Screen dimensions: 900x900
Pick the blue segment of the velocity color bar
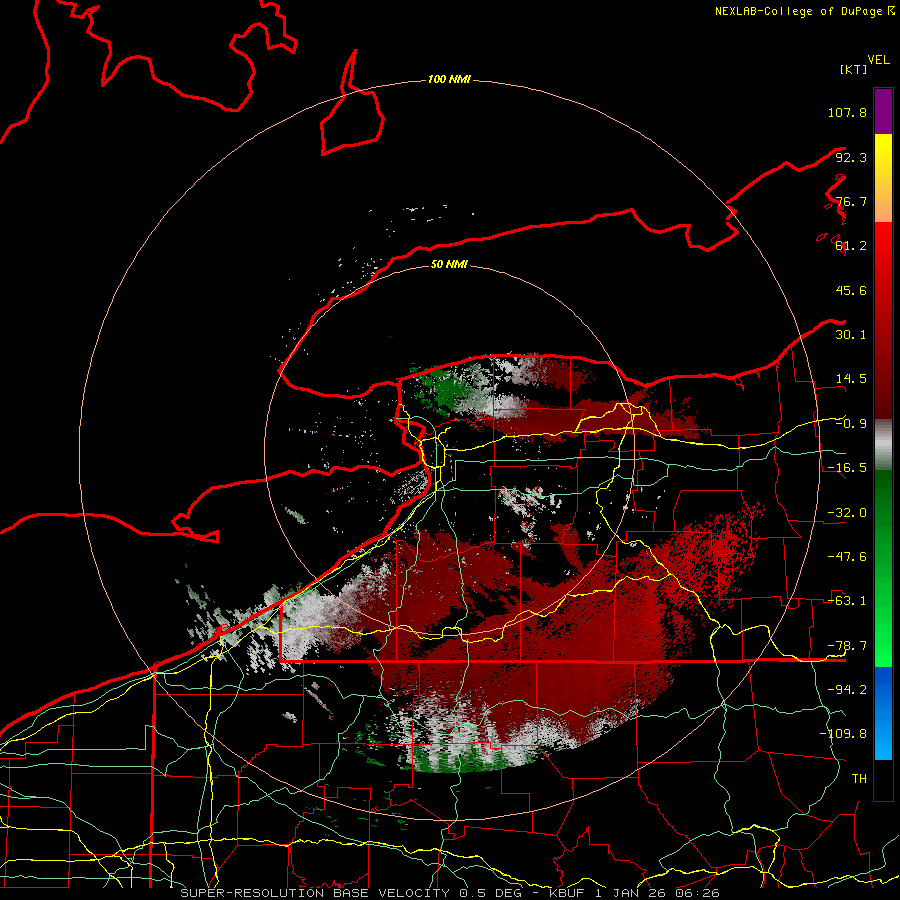click(x=883, y=713)
